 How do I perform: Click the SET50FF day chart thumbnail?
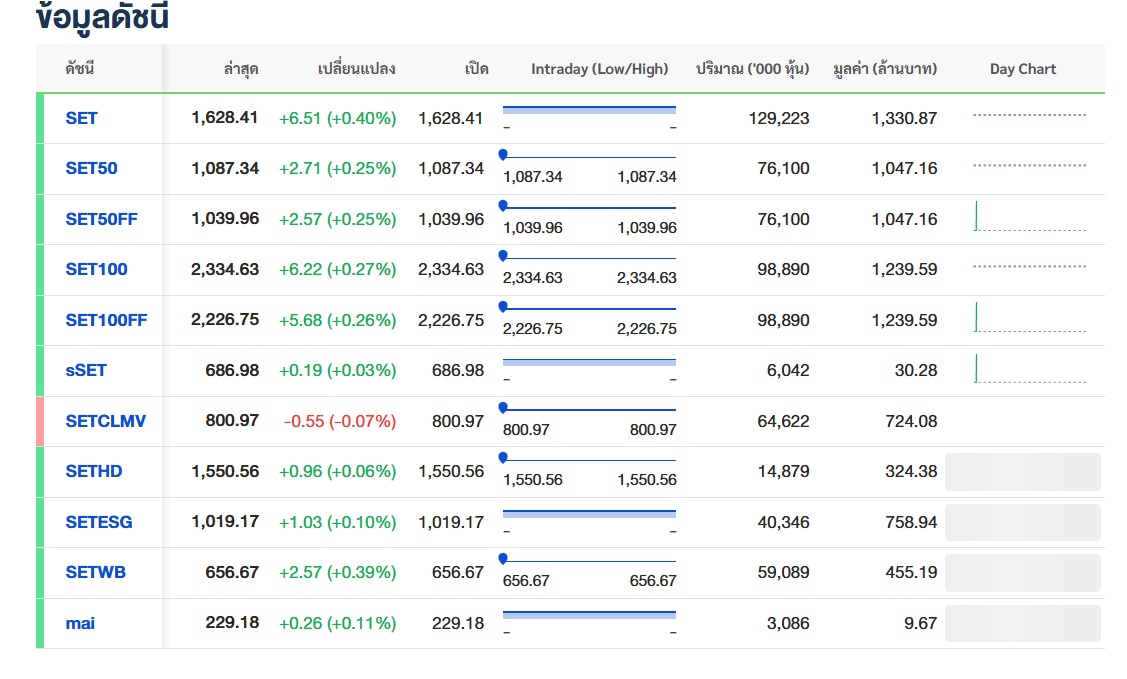(x=1029, y=216)
